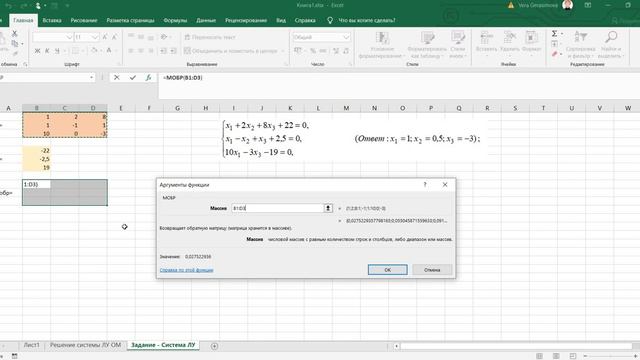The height and width of the screenshot is (360, 640).
Task: Open the Главная ribbon tab
Action: pyautogui.click(x=23, y=20)
